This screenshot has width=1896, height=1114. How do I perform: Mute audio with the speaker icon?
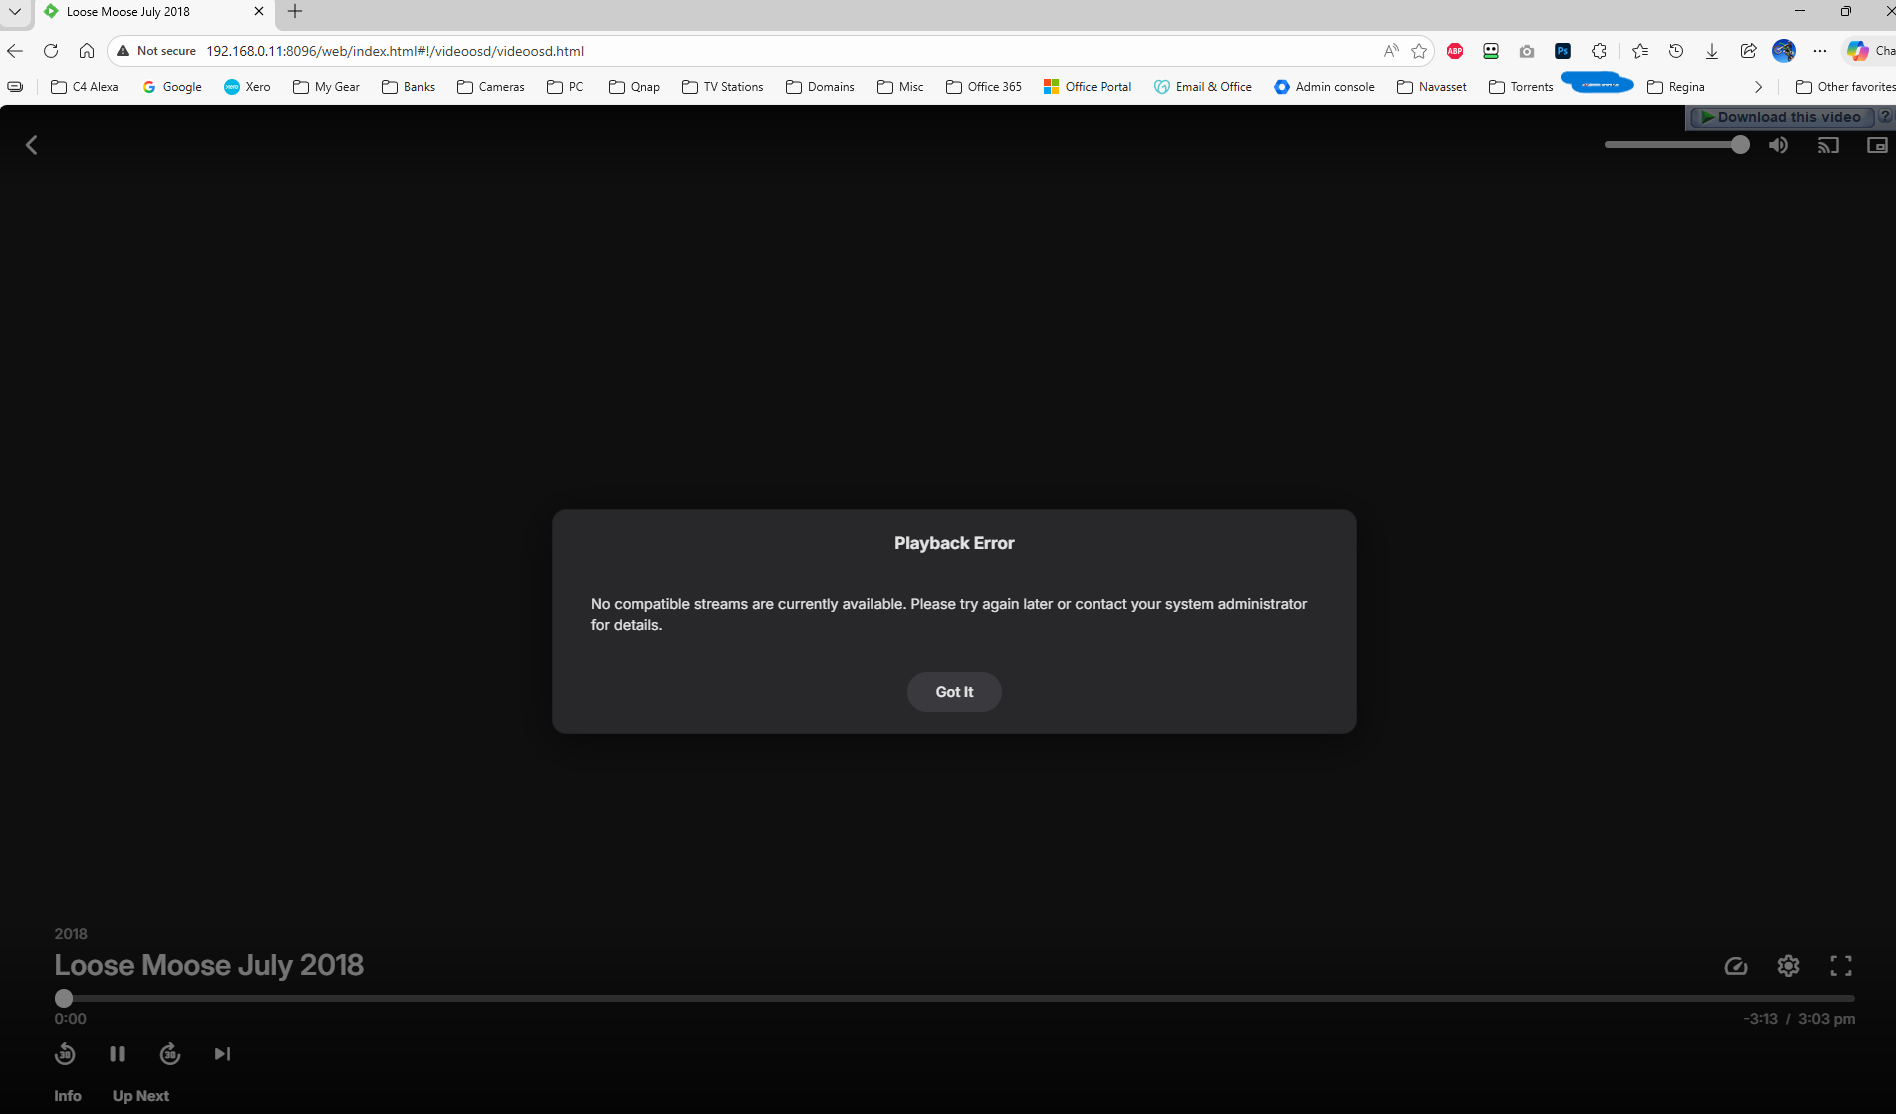(1778, 145)
